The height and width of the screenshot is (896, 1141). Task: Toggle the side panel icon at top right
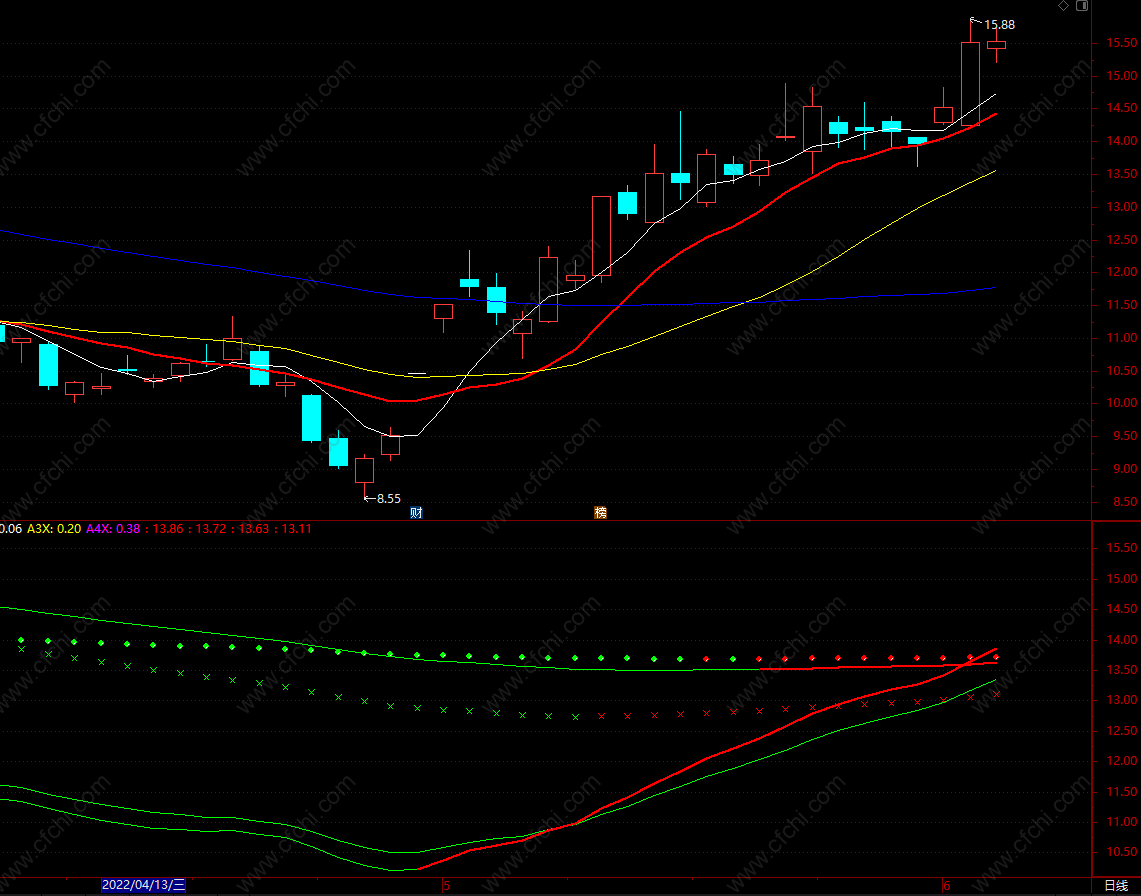pyautogui.click(x=1082, y=6)
